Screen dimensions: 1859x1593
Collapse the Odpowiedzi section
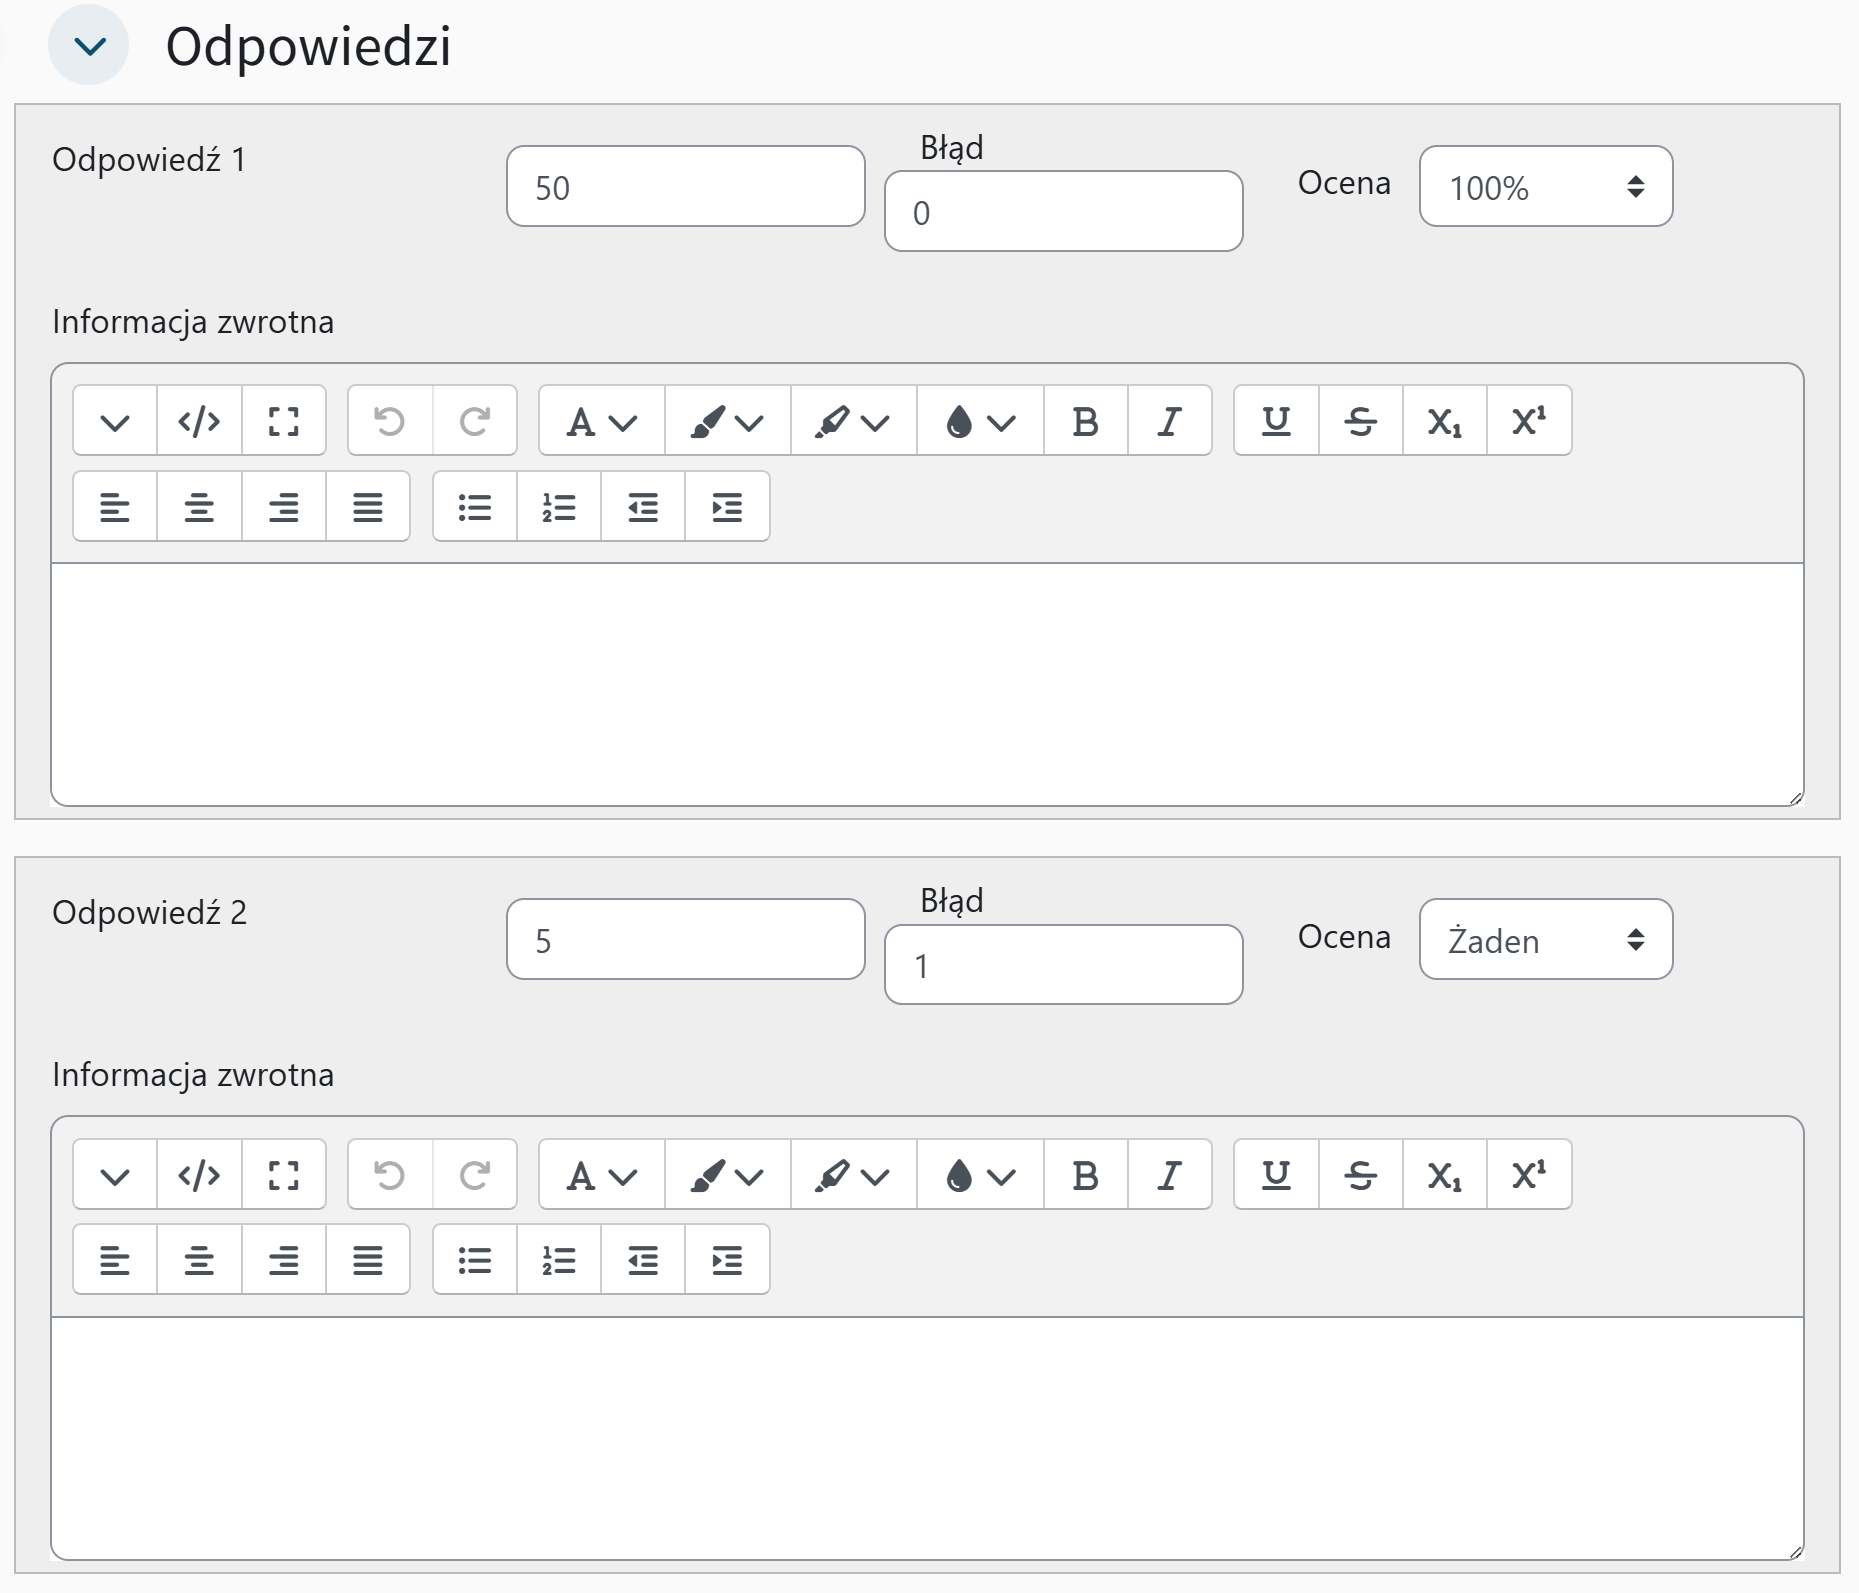pos(89,46)
